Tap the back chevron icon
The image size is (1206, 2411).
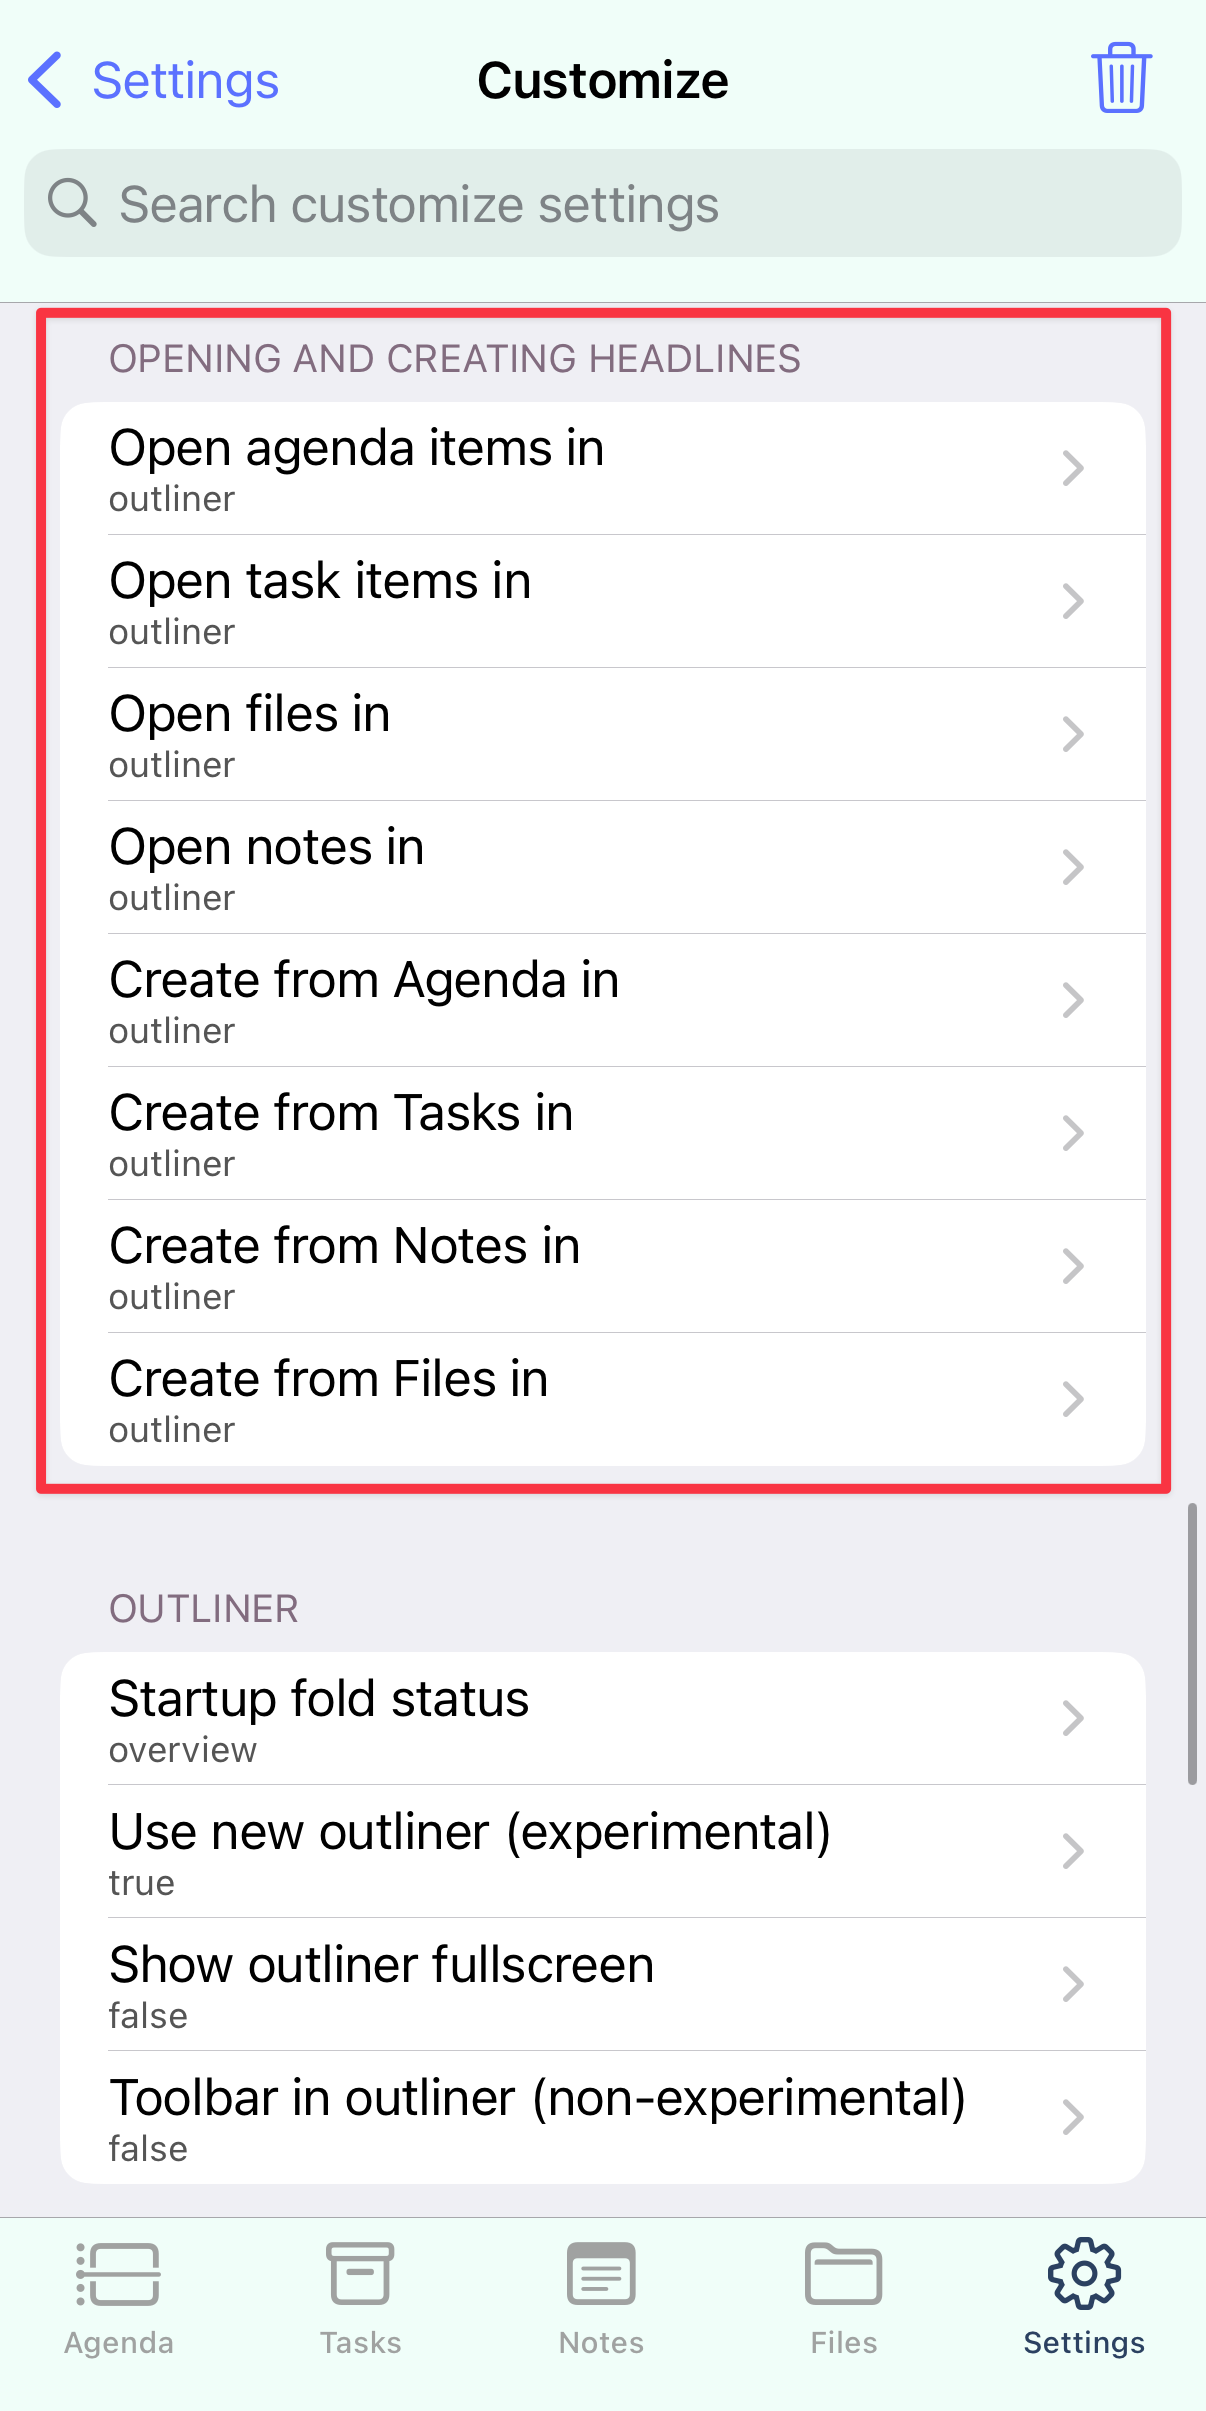[46, 80]
